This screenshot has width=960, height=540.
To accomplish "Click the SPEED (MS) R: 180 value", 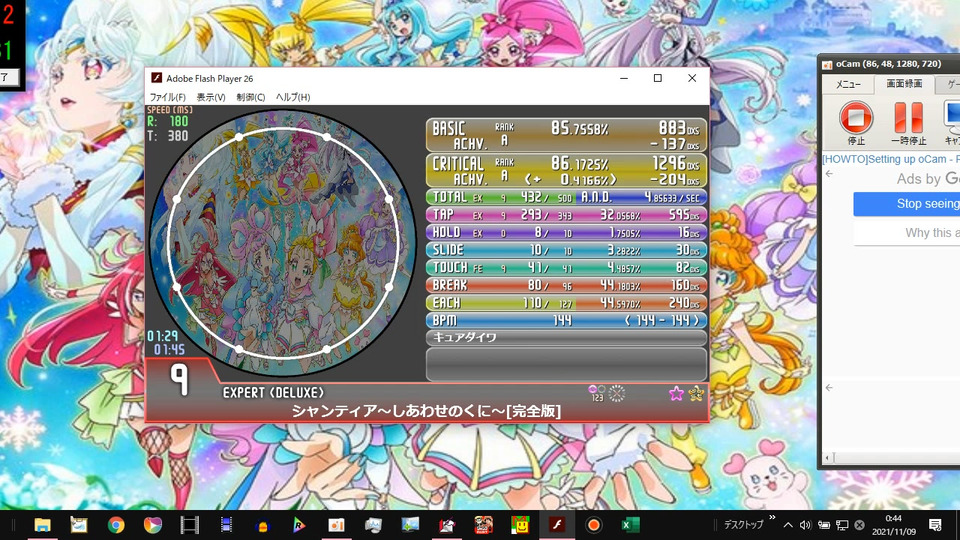I will [x=168, y=121].
